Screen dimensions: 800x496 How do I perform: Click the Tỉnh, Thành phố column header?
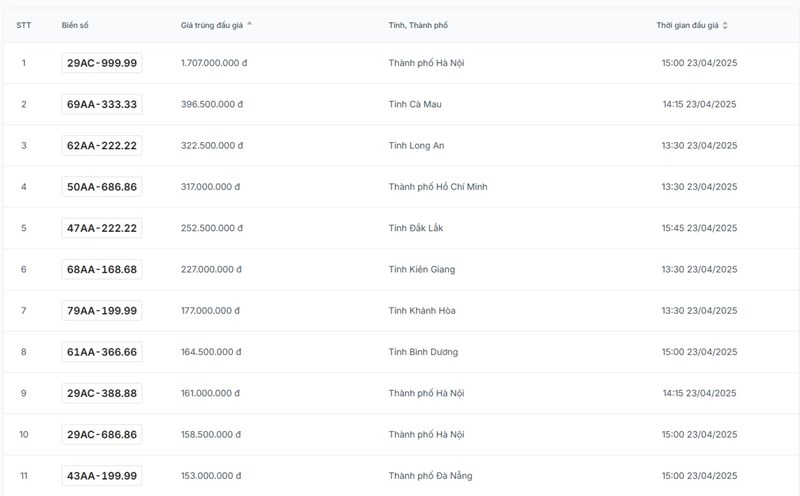421,25
